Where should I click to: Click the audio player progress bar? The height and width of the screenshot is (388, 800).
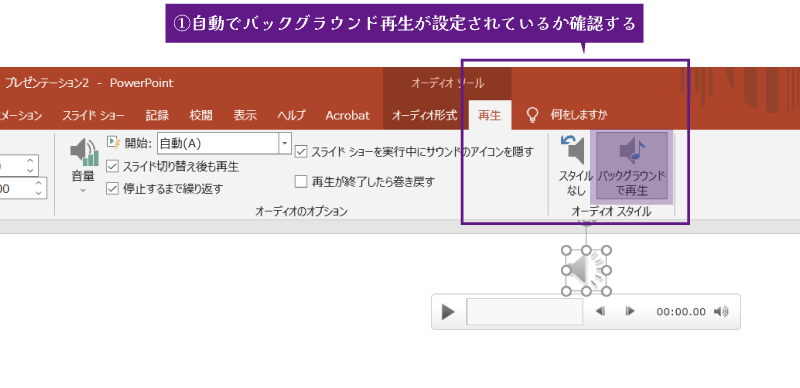tap(524, 311)
